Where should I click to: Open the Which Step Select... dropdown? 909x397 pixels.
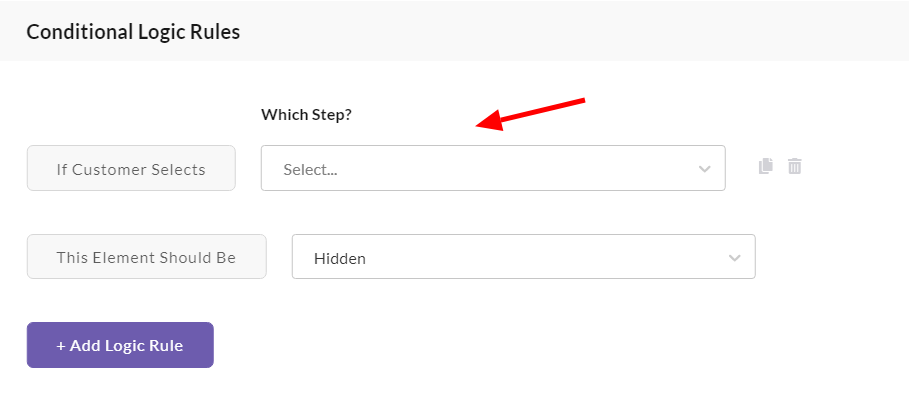point(493,168)
